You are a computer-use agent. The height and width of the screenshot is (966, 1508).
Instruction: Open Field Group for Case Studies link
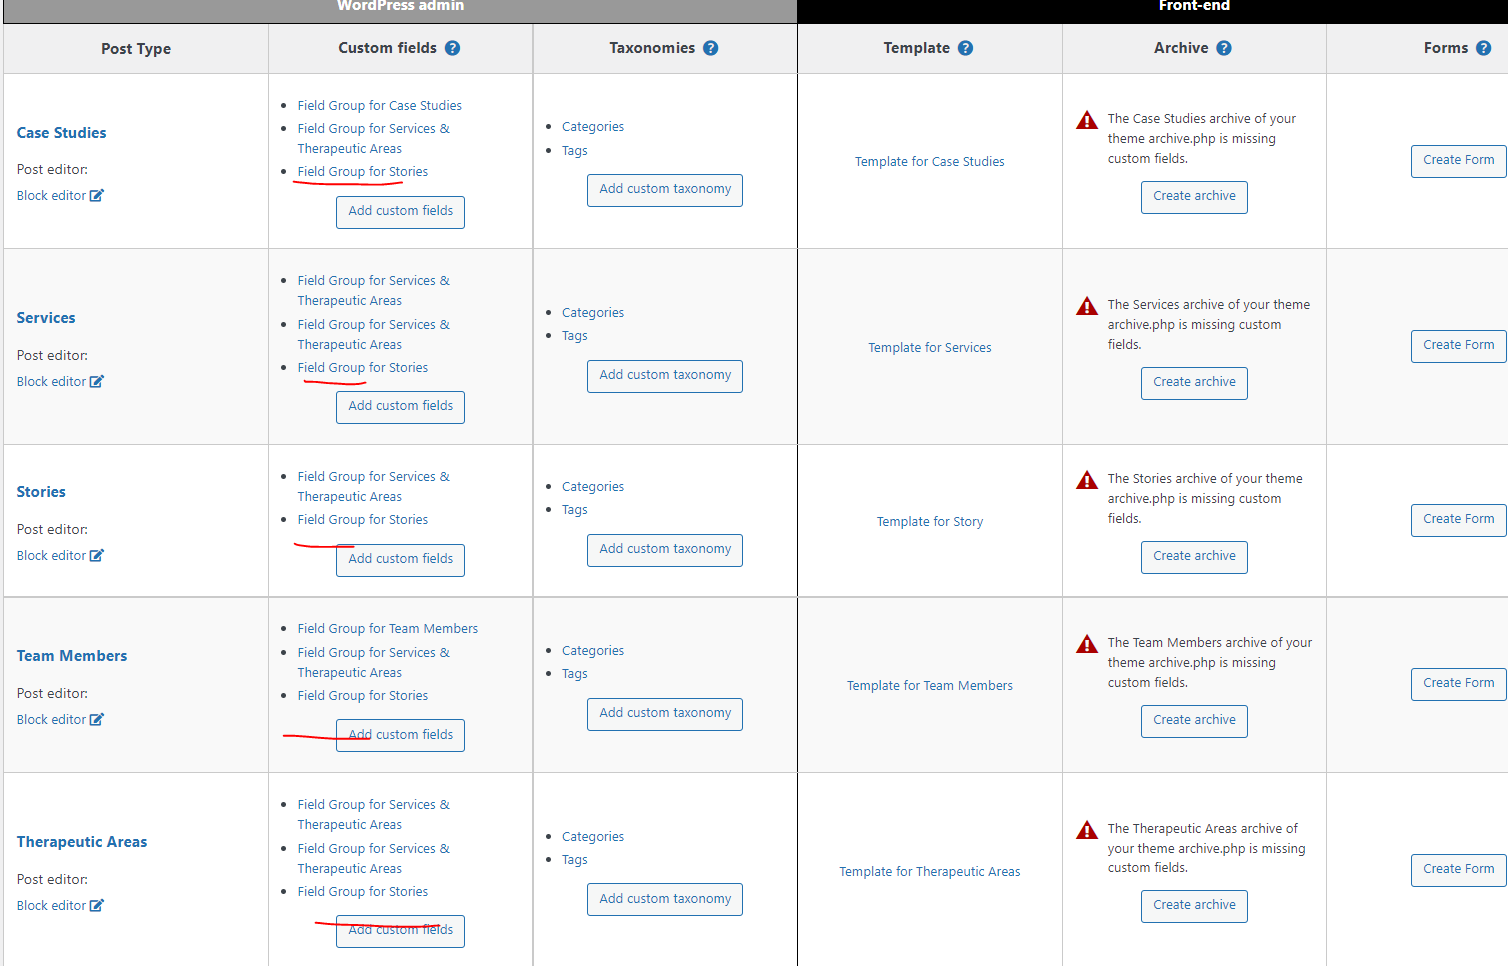(x=379, y=106)
